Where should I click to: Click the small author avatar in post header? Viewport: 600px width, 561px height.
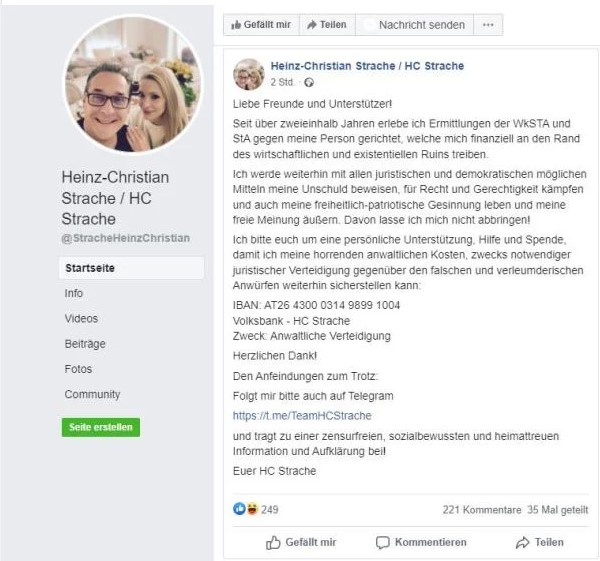click(249, 74)
